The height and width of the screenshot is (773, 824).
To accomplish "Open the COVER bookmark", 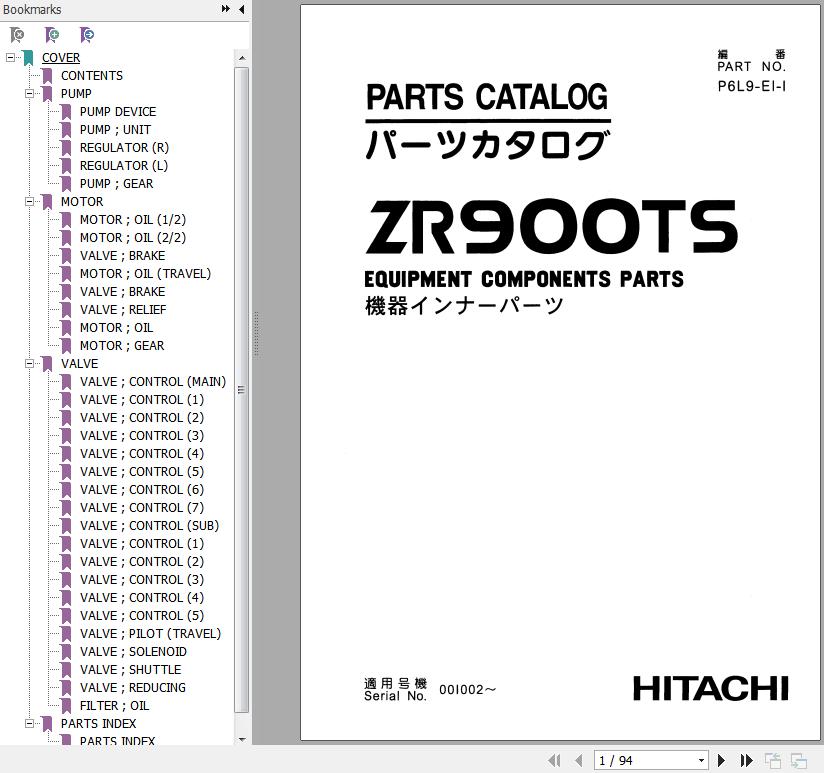I will click(61, 58).
